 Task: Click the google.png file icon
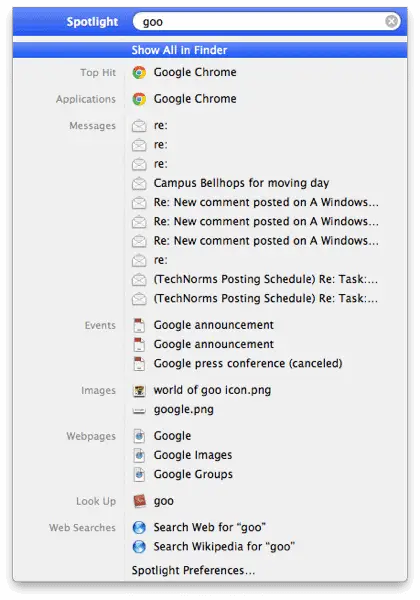tap(139, 411)
